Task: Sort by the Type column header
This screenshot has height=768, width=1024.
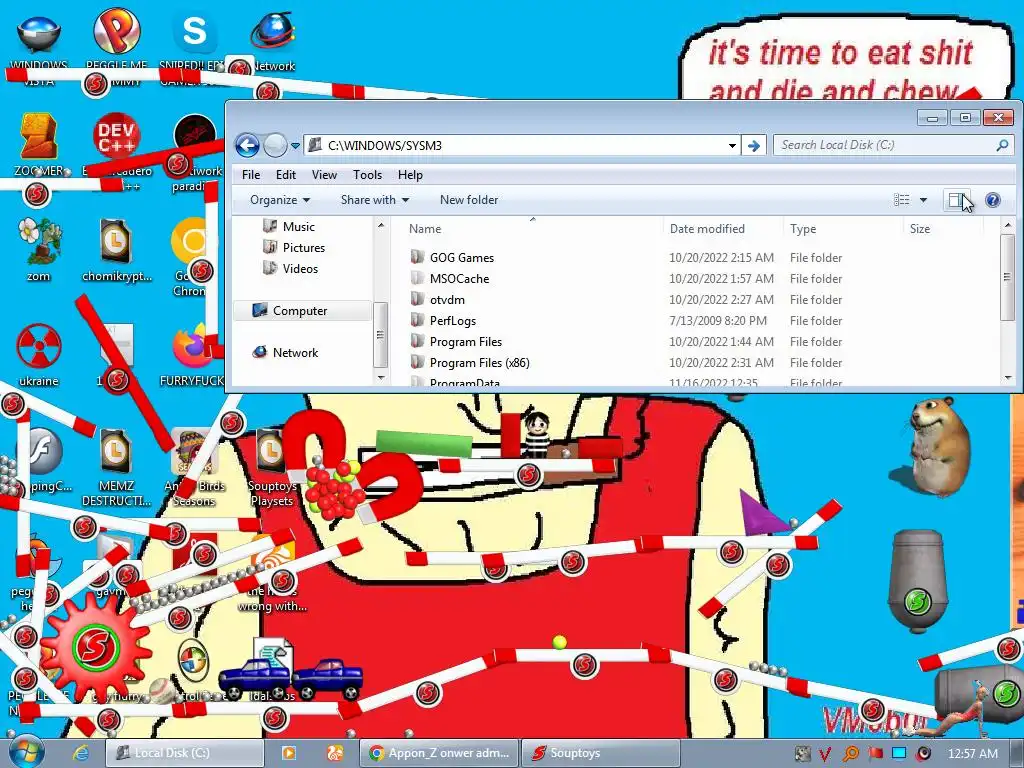Action: [803, 229]
